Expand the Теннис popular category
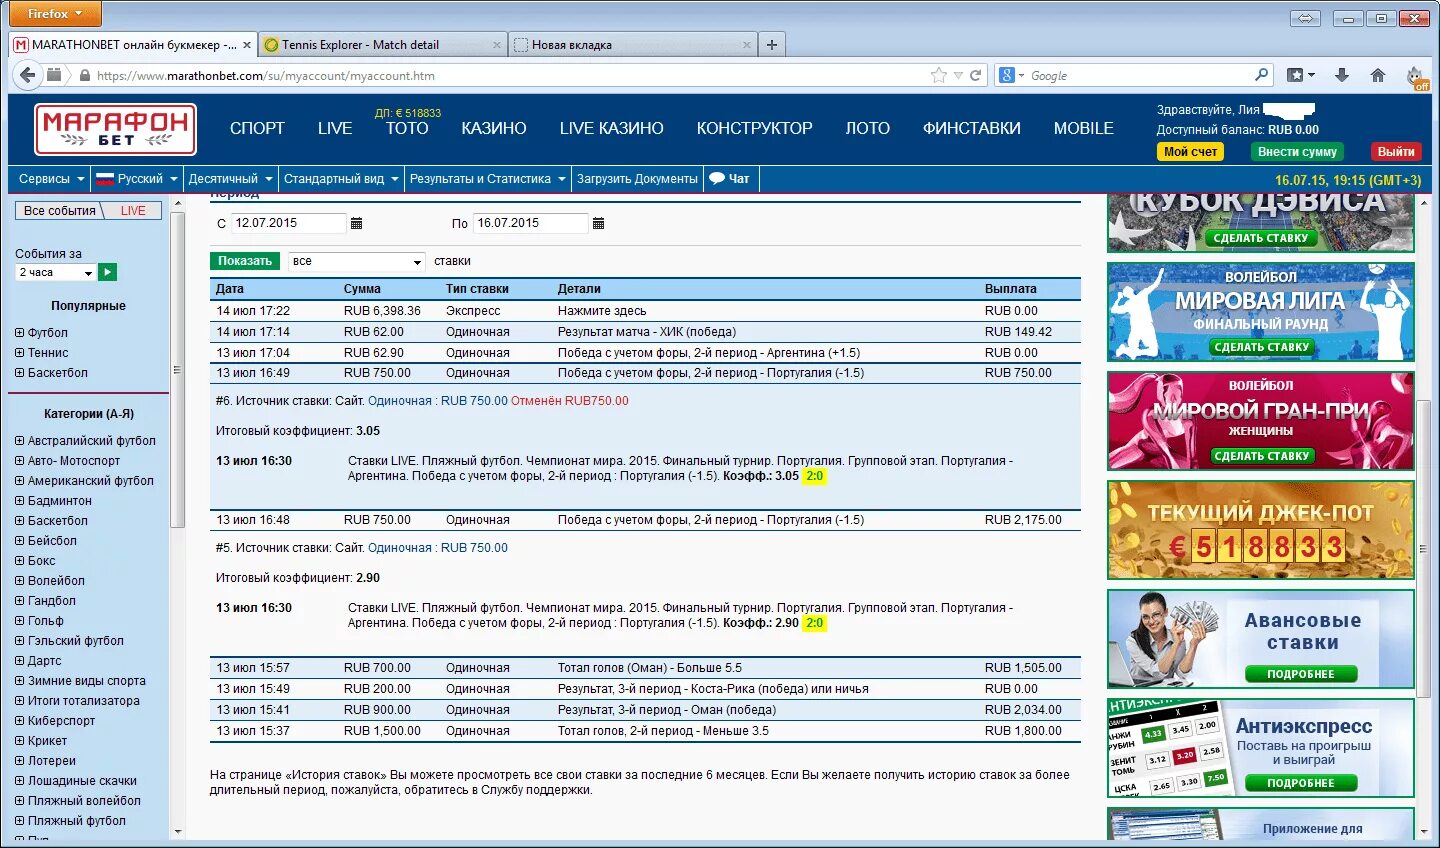This screenshot has height=848, width=1440. [x=19, y=353]
